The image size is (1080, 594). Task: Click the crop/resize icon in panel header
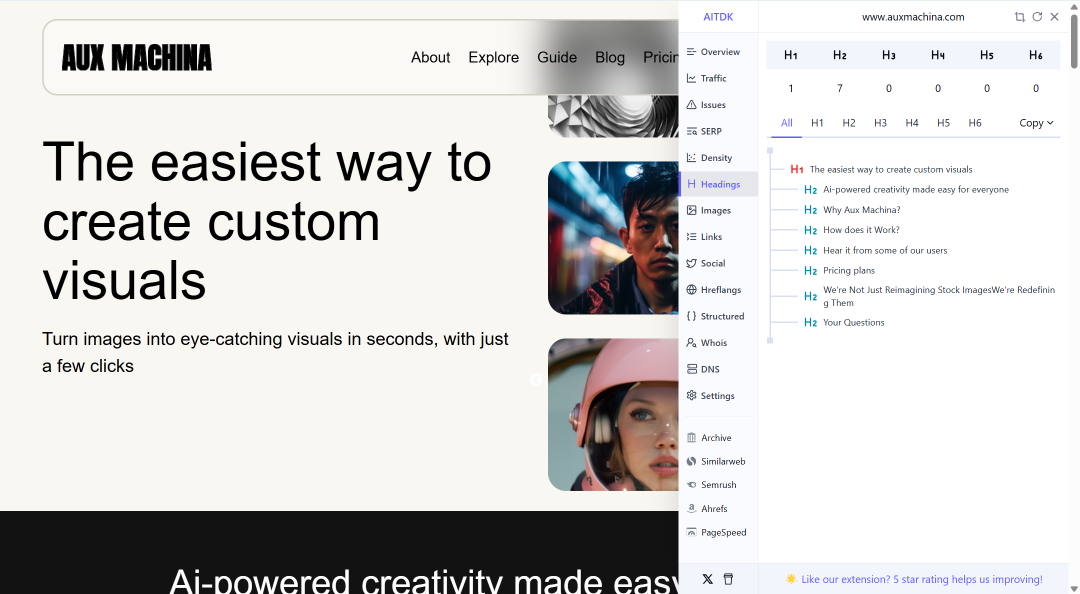pyautogui.click(x=1019, y=17)
